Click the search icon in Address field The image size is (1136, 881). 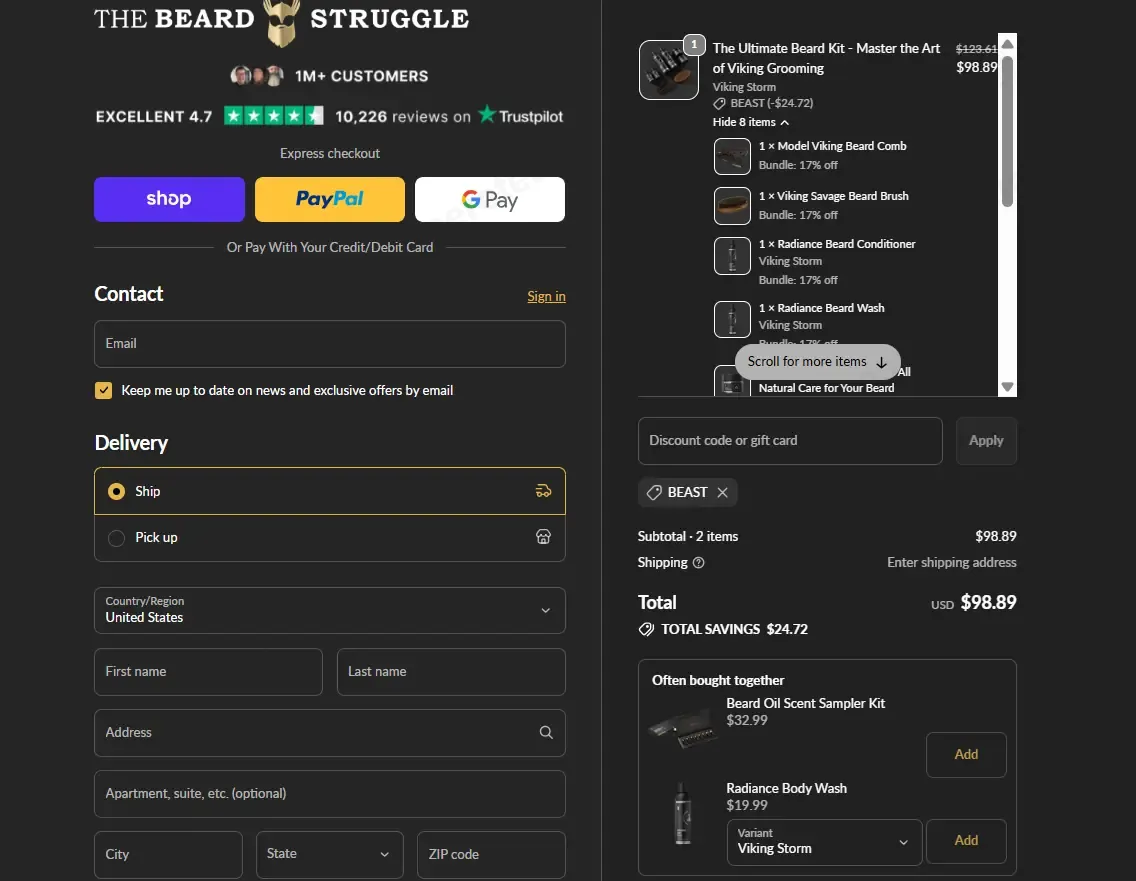546,732
